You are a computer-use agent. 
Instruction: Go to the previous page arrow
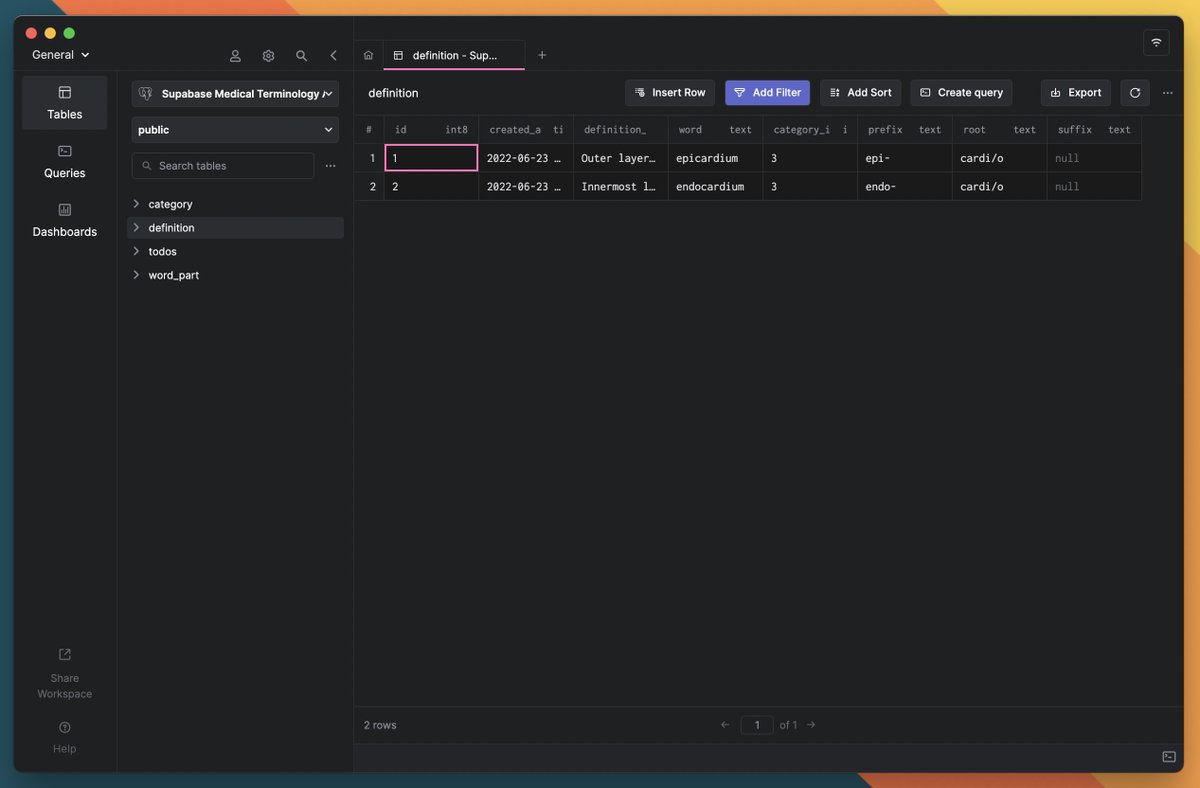[x=725, y=725]
